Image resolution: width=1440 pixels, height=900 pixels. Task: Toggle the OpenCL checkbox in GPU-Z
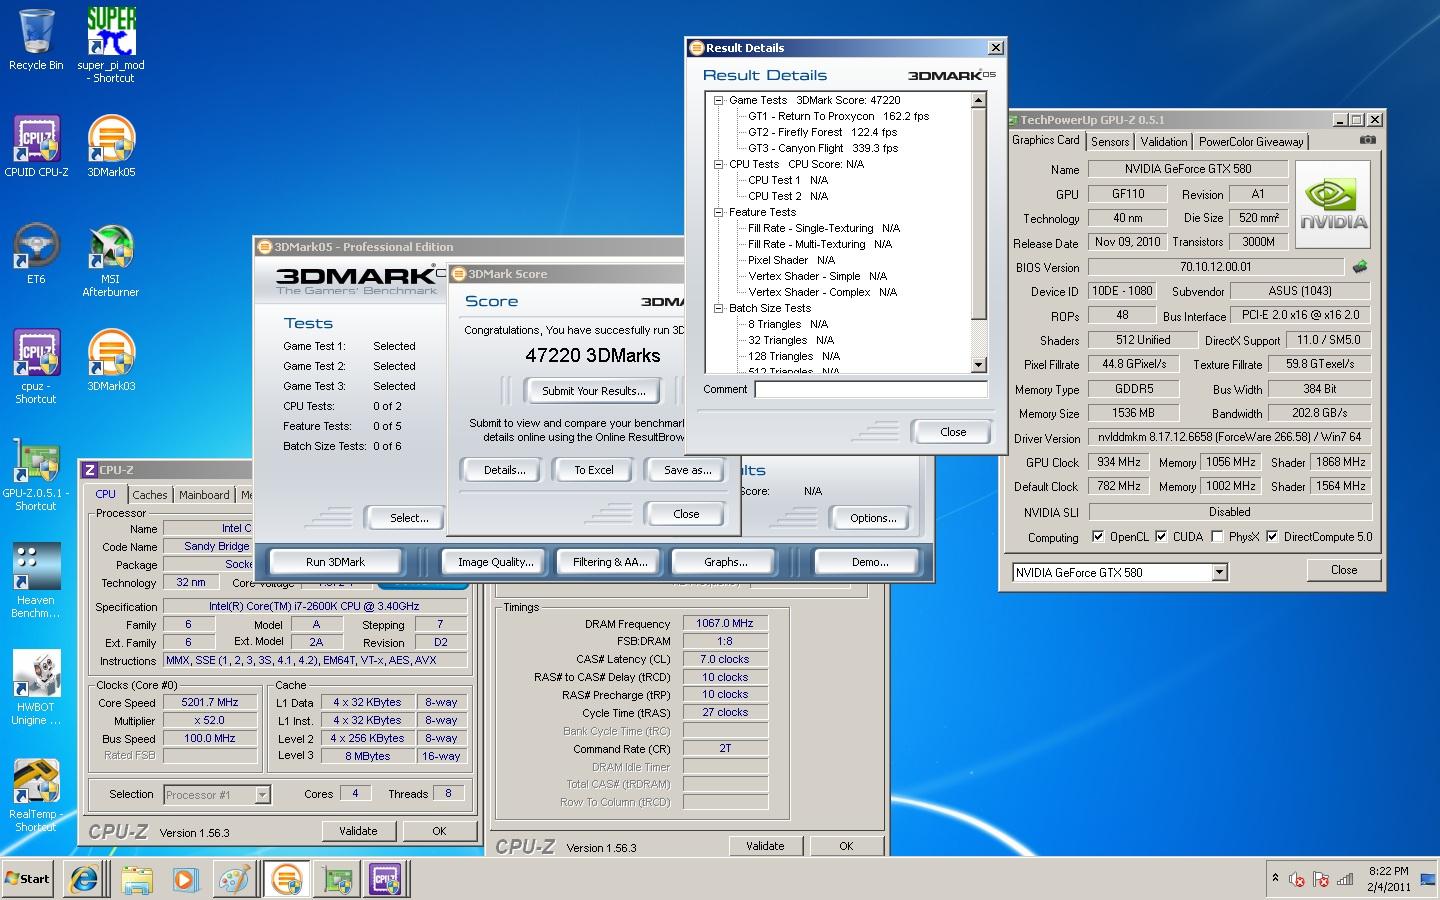coord(1098,537)
